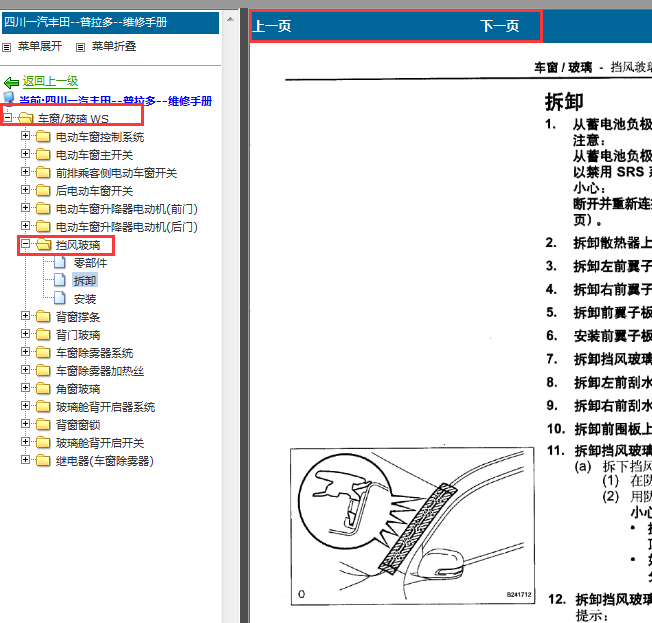Click the page icon beside 拆卸
This screenshot has width=652, height=623.
[x=60, y=280]
